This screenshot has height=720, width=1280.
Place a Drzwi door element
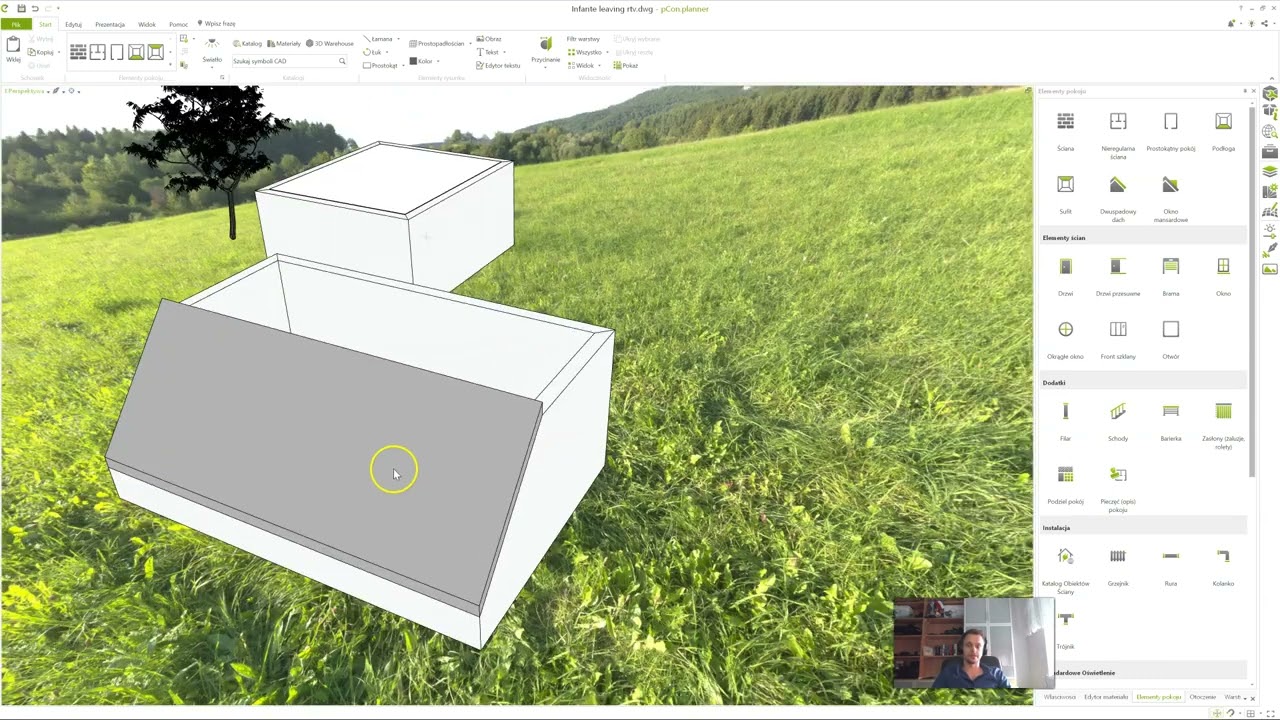click(x=1065, y=275)
